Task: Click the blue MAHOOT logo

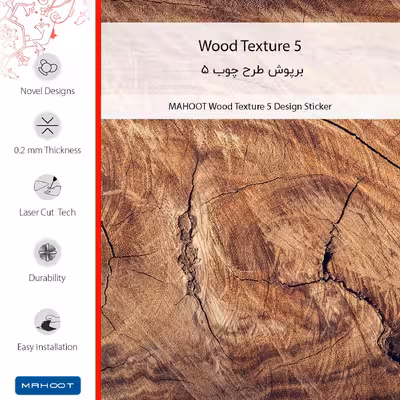Action: 48,385
